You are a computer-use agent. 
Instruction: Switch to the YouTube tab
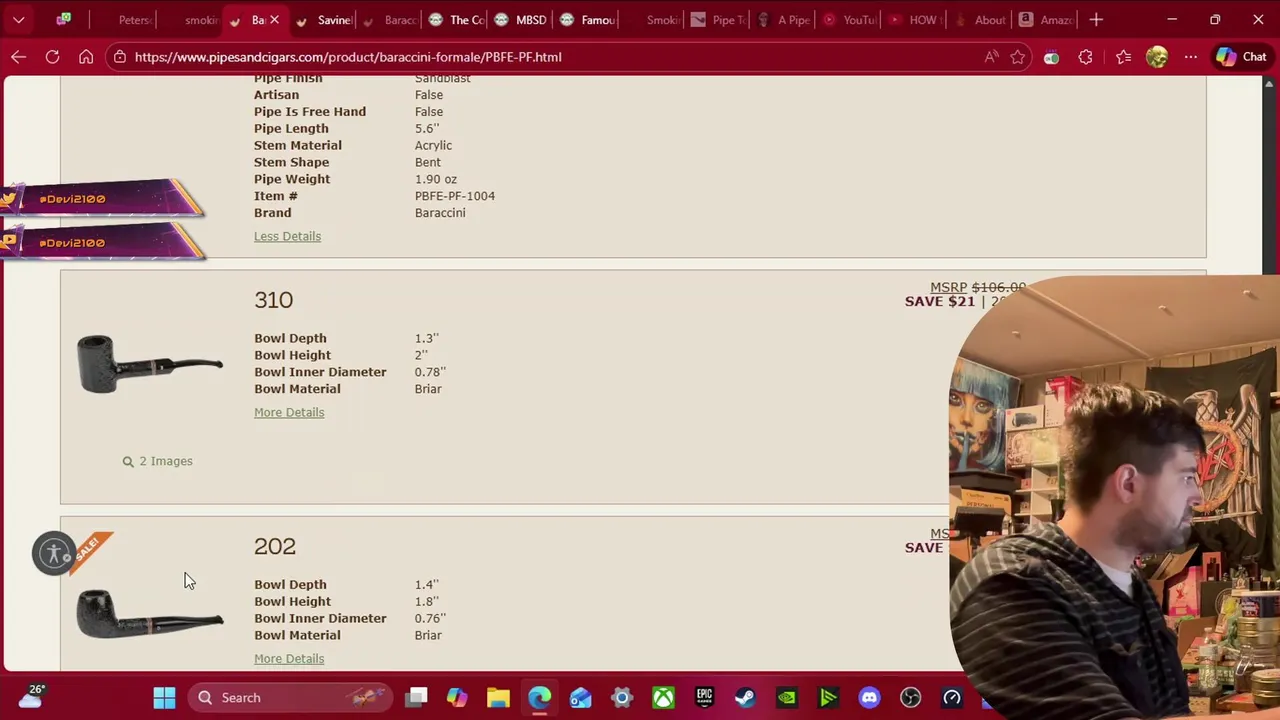point(851,19)
